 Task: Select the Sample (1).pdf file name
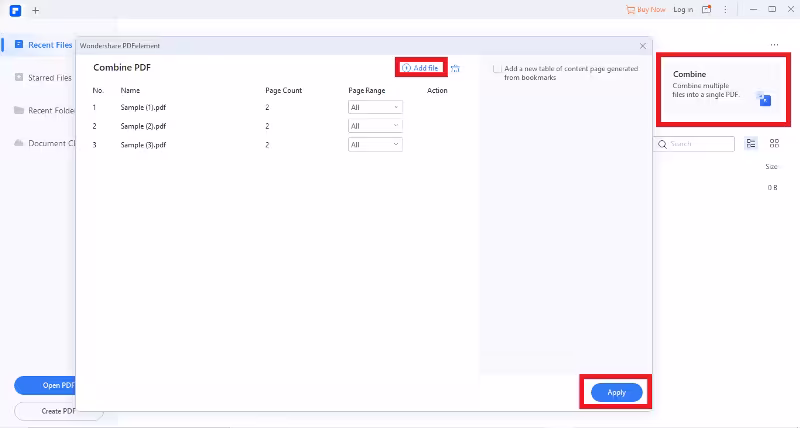coord(143,108)
